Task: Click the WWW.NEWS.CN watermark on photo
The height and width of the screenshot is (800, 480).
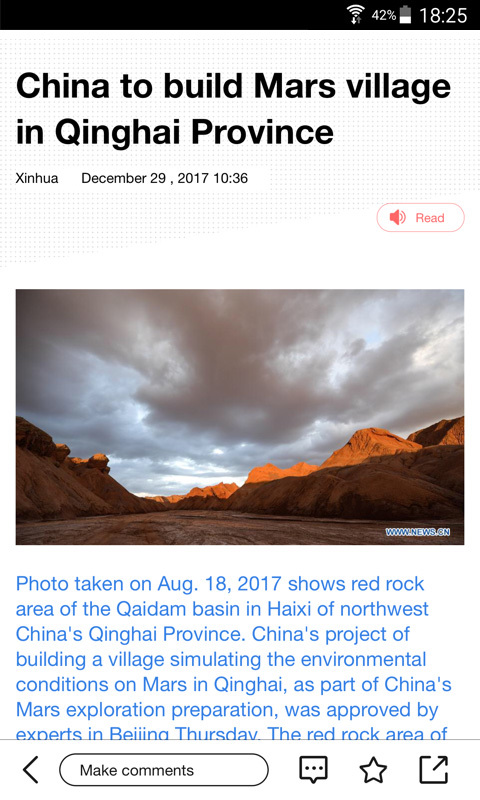Action: [x=418, y=532]
